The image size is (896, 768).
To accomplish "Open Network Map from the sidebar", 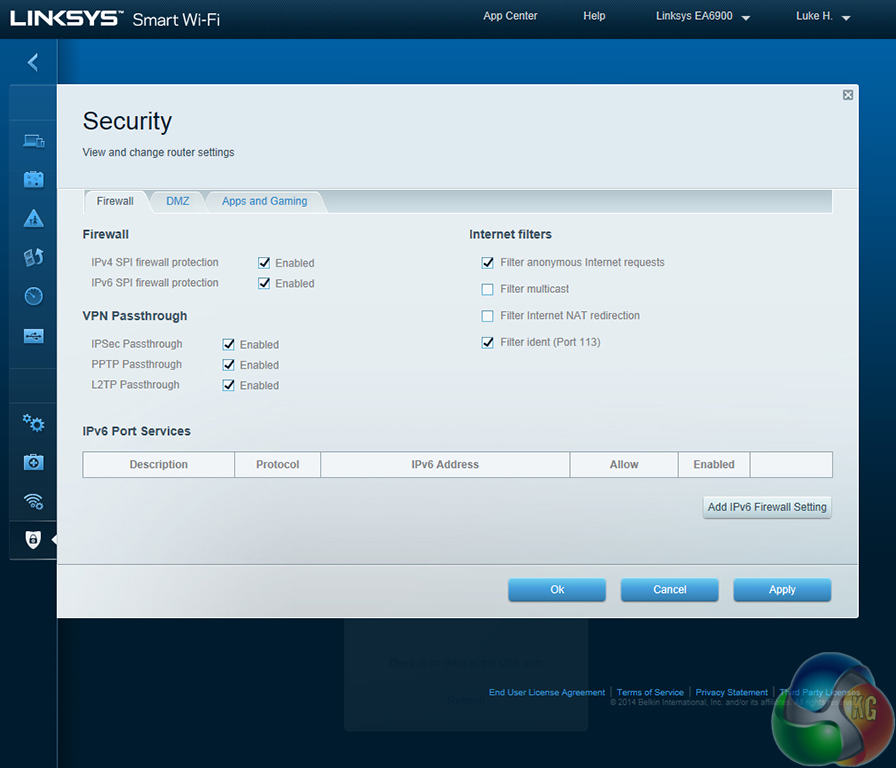I will pos(33,140).
